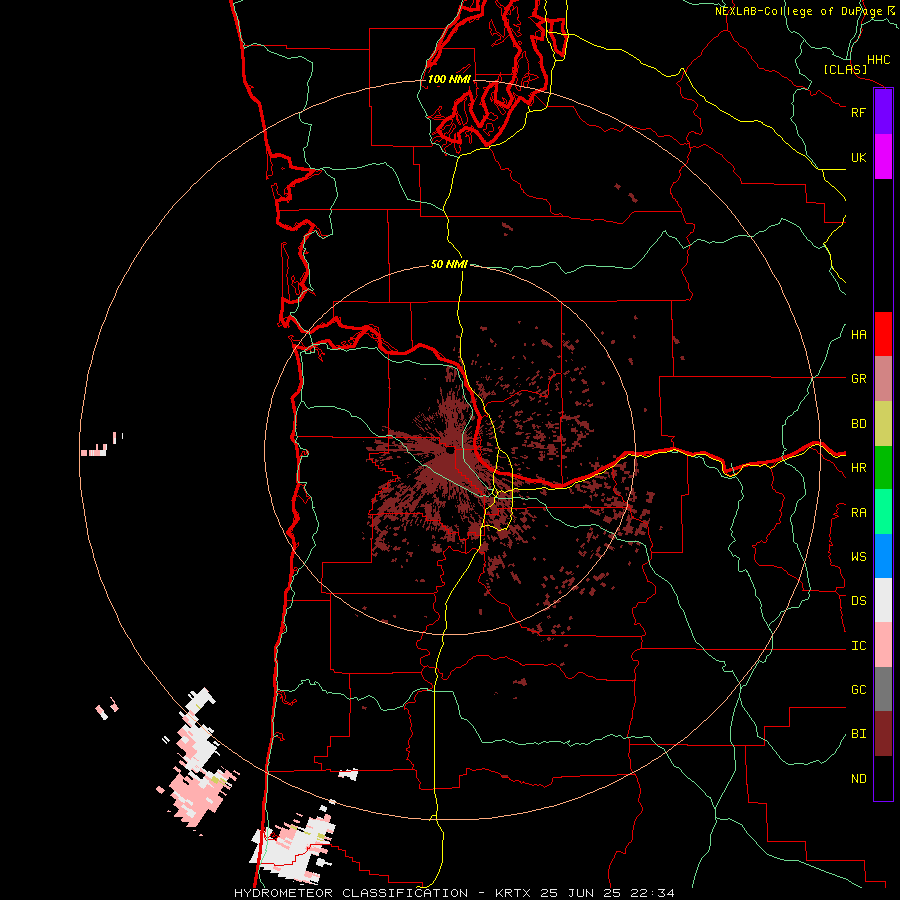Pick the red HA color swatch
The image size is (900, 900).
(x=883, y=334)
